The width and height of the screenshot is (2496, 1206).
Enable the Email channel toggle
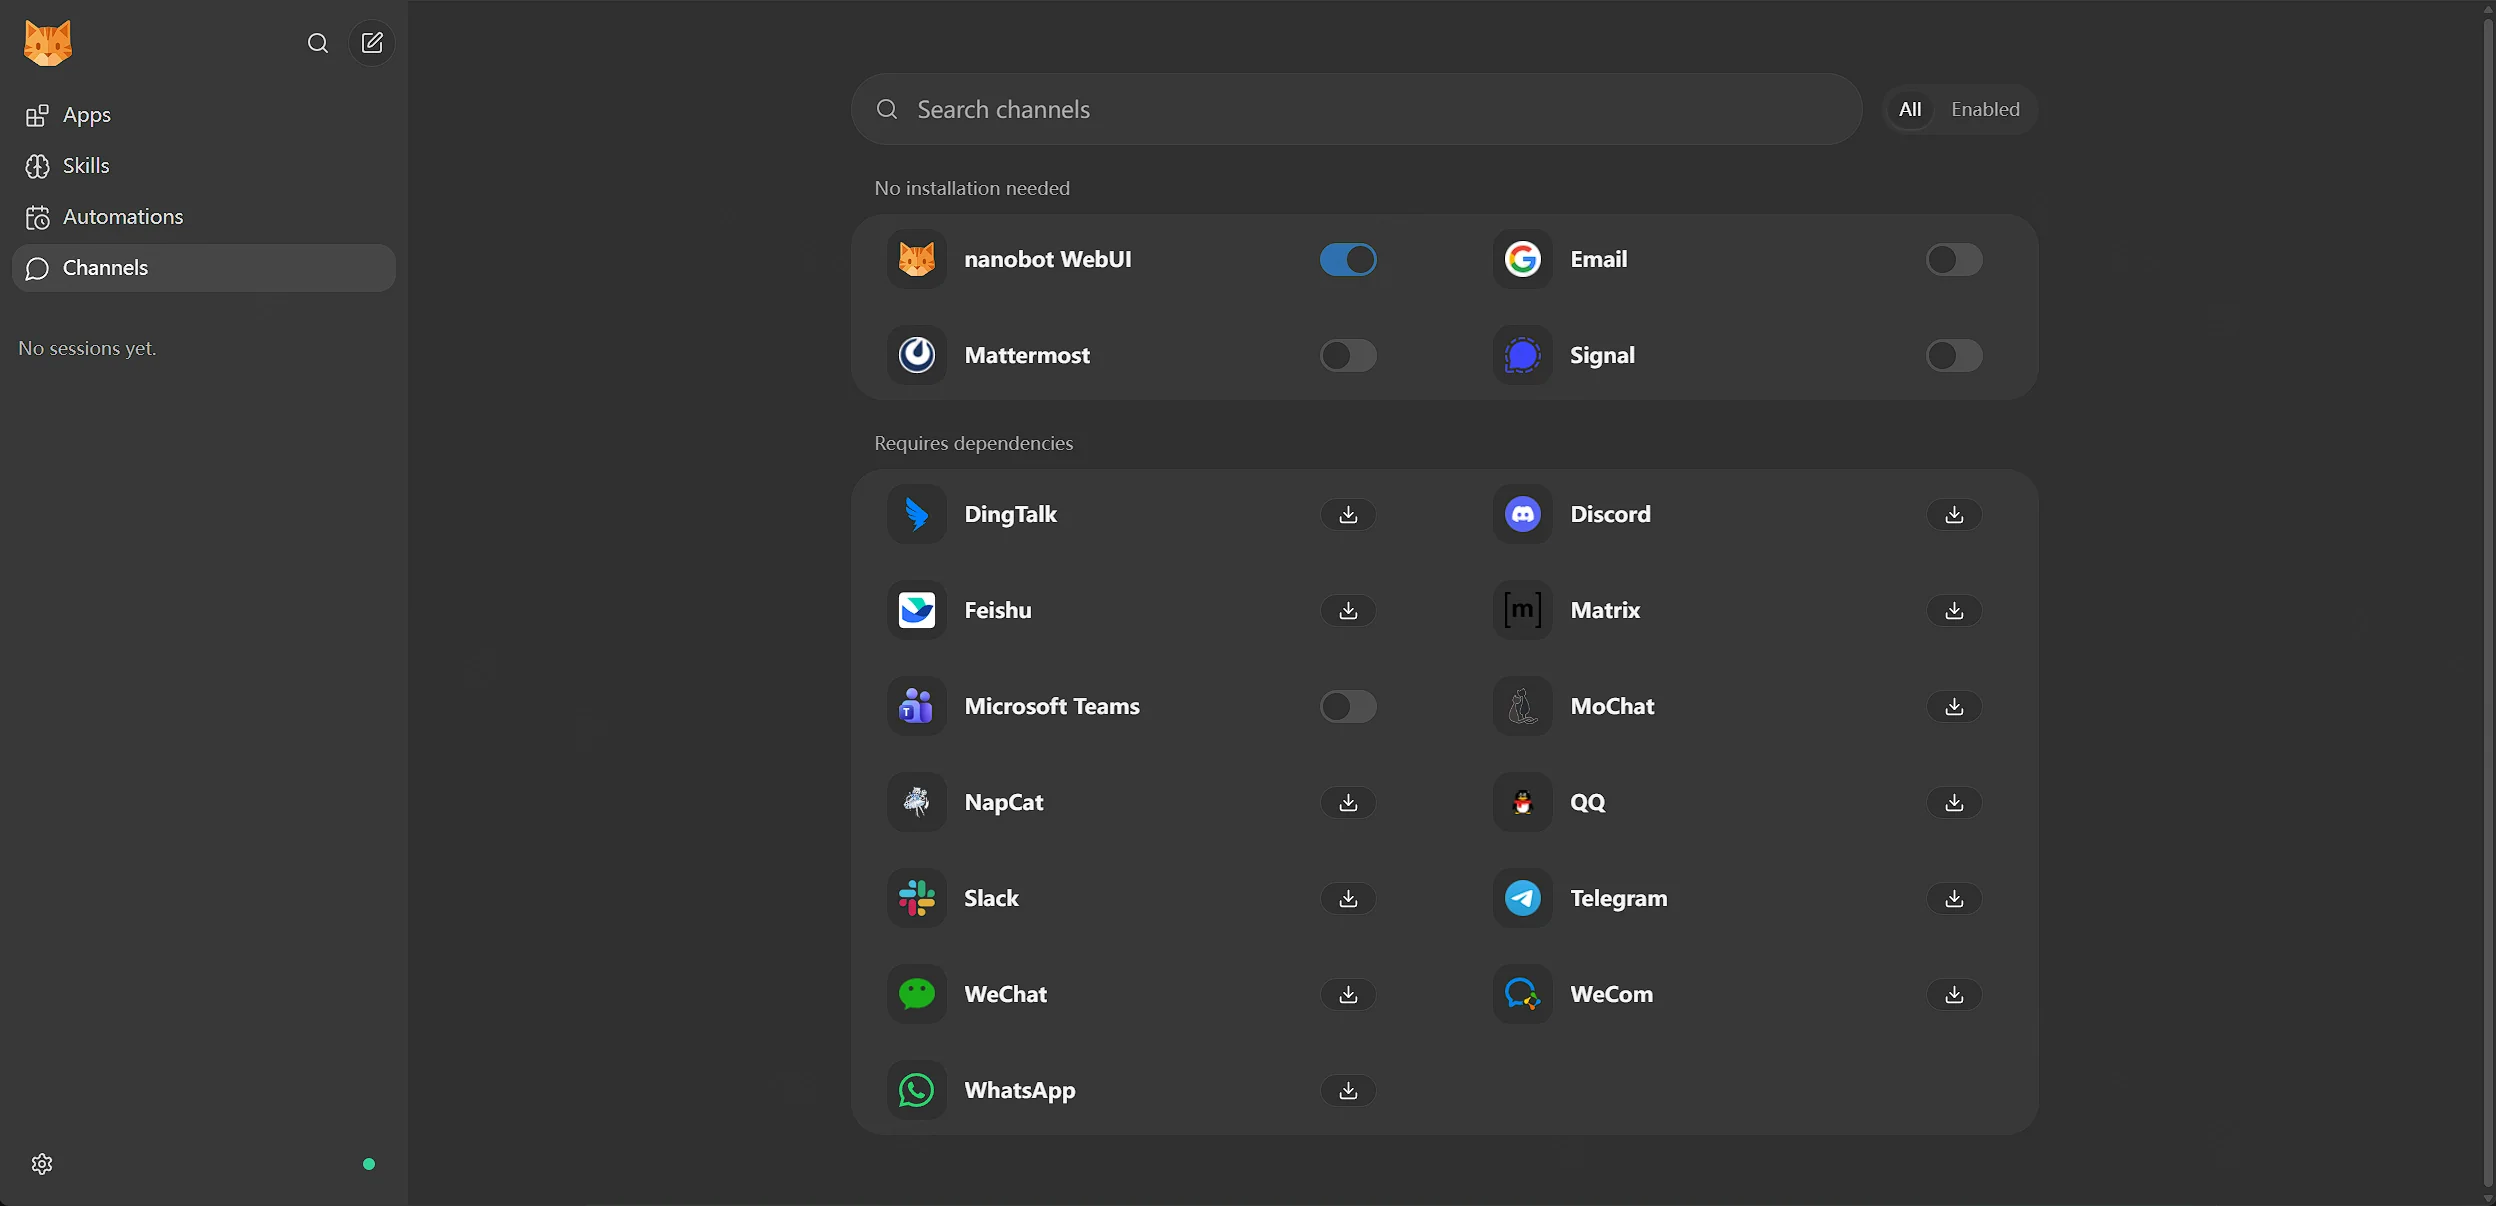click(1954, 259)
